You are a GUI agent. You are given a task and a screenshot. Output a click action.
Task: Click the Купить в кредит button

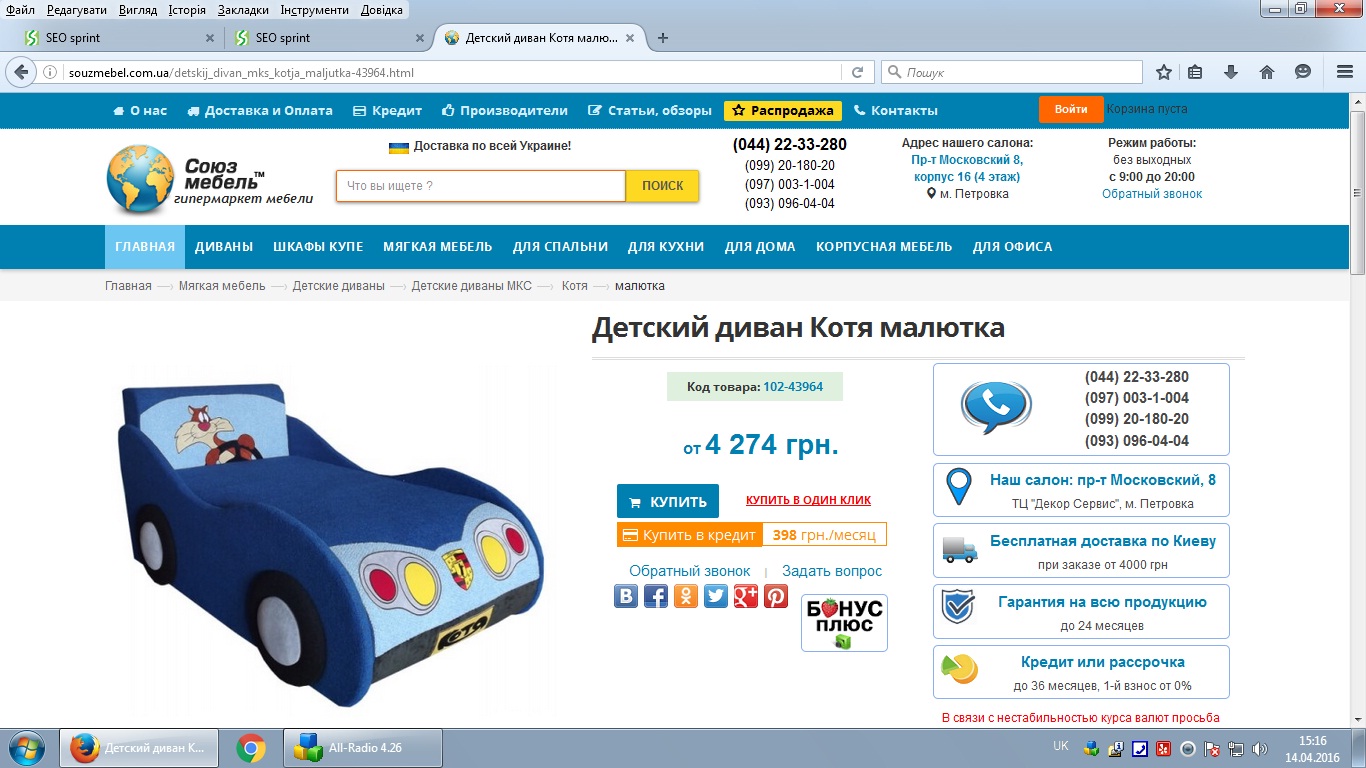(689, 535)
